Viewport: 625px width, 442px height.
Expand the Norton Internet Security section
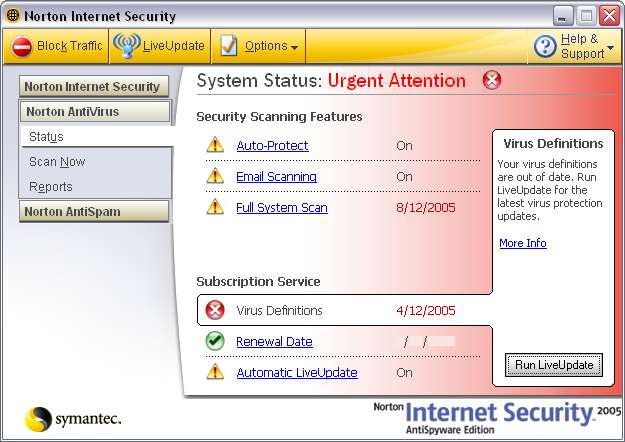point(92,87)
